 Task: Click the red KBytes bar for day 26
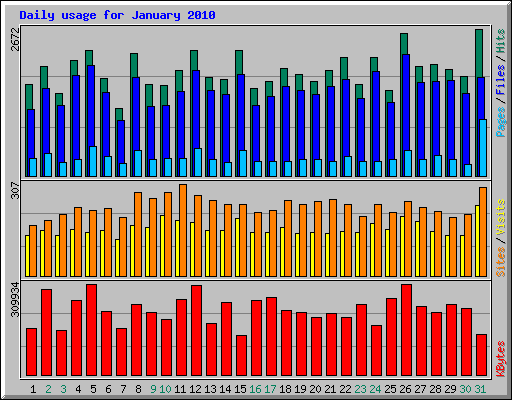(x=407, y=330)
